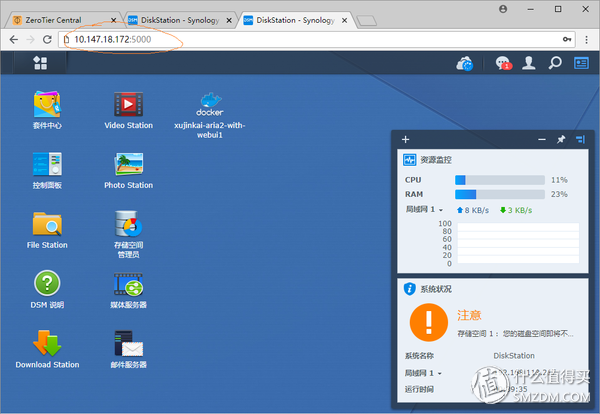Click the orange warning exclamation icon

[x=429, y=322]
